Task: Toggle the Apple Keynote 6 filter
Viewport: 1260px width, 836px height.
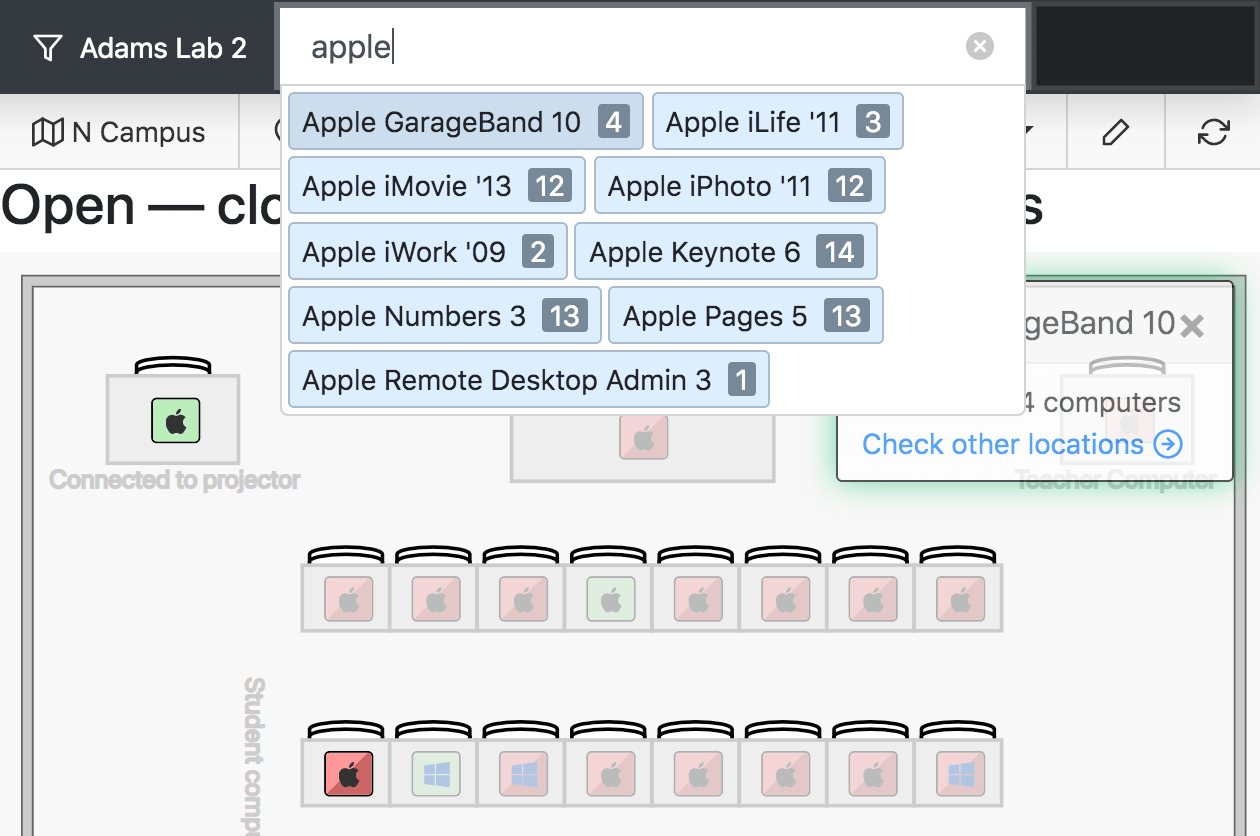Action: pyautogui.click(x=726, y=251)
